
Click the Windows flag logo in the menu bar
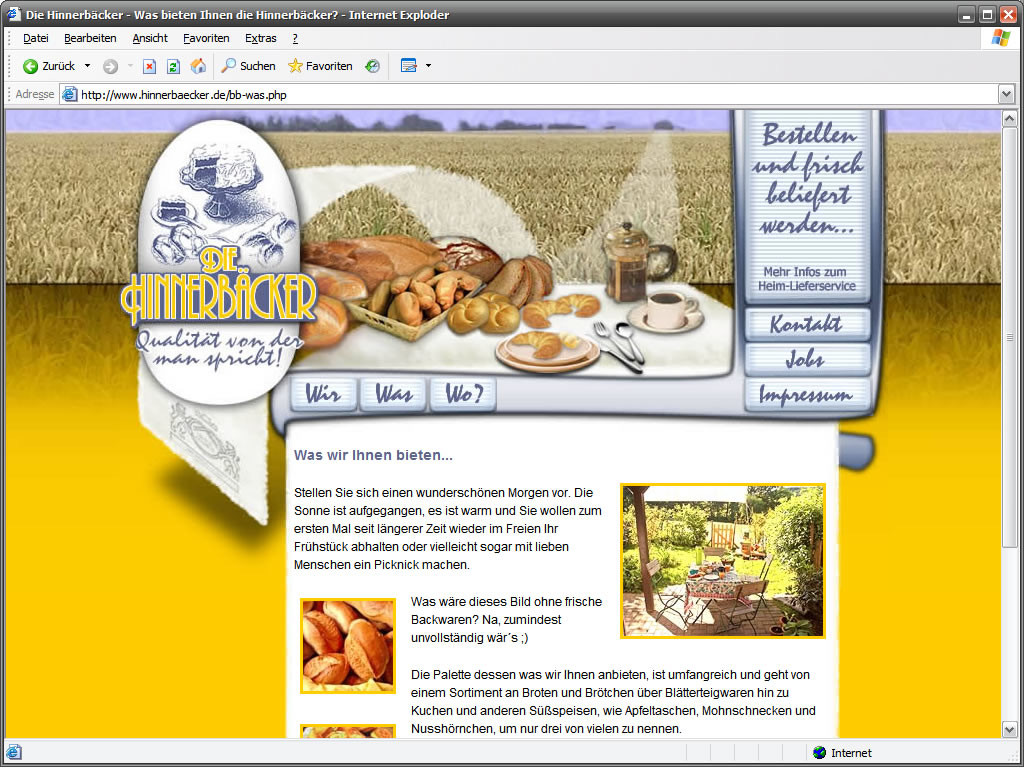[1000, 38]
